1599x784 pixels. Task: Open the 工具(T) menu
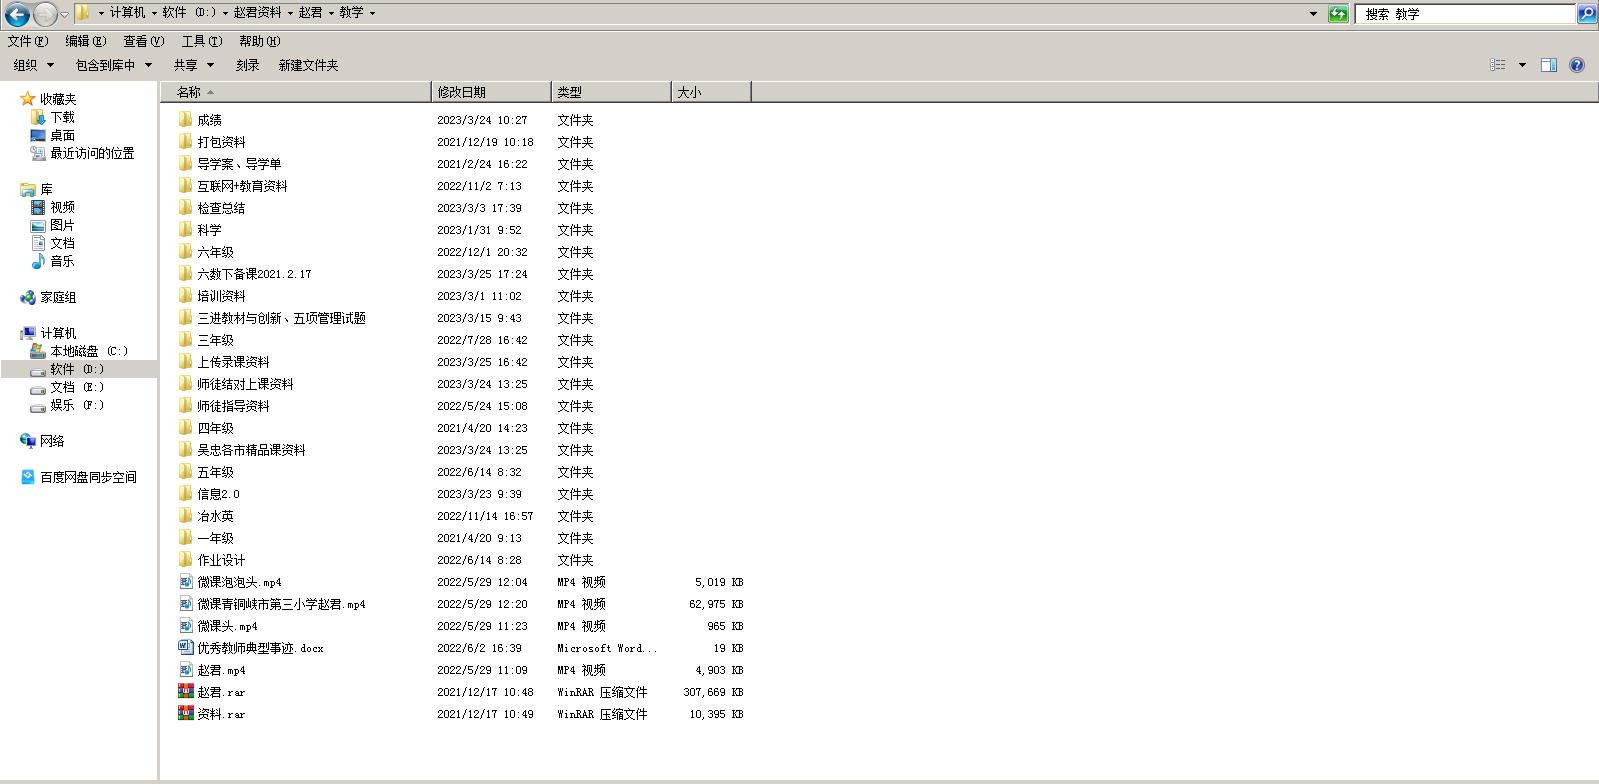(x=201, y=41)
